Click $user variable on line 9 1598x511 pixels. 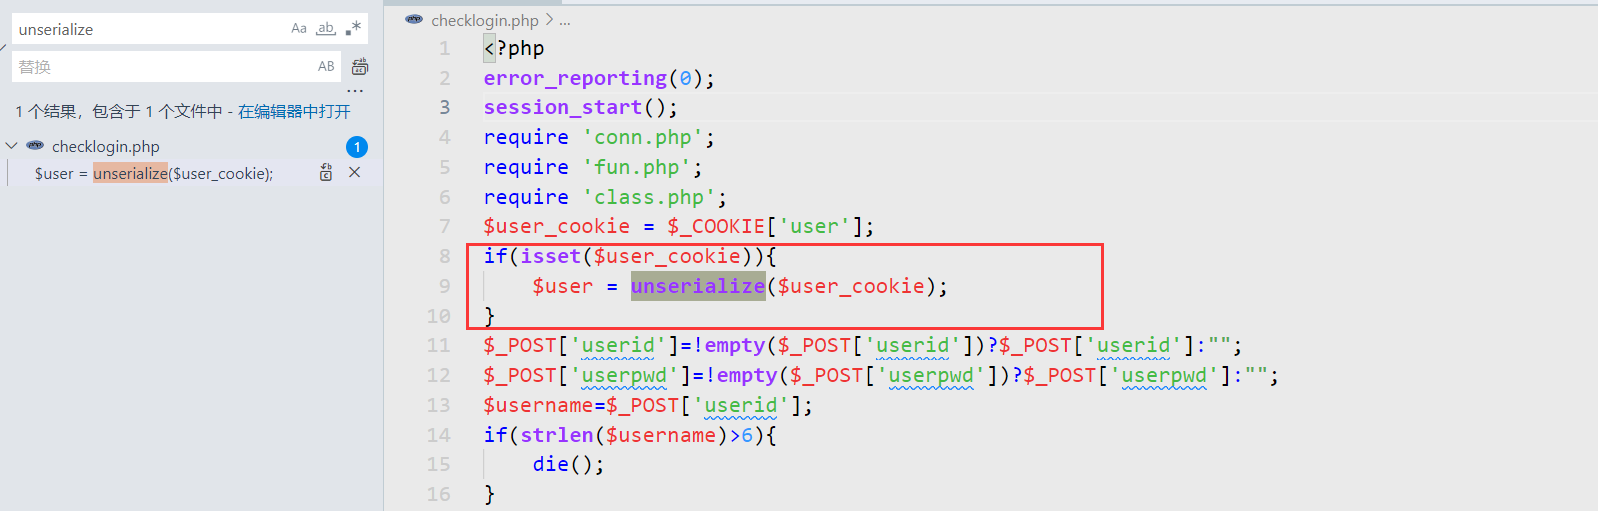(563, 286)
